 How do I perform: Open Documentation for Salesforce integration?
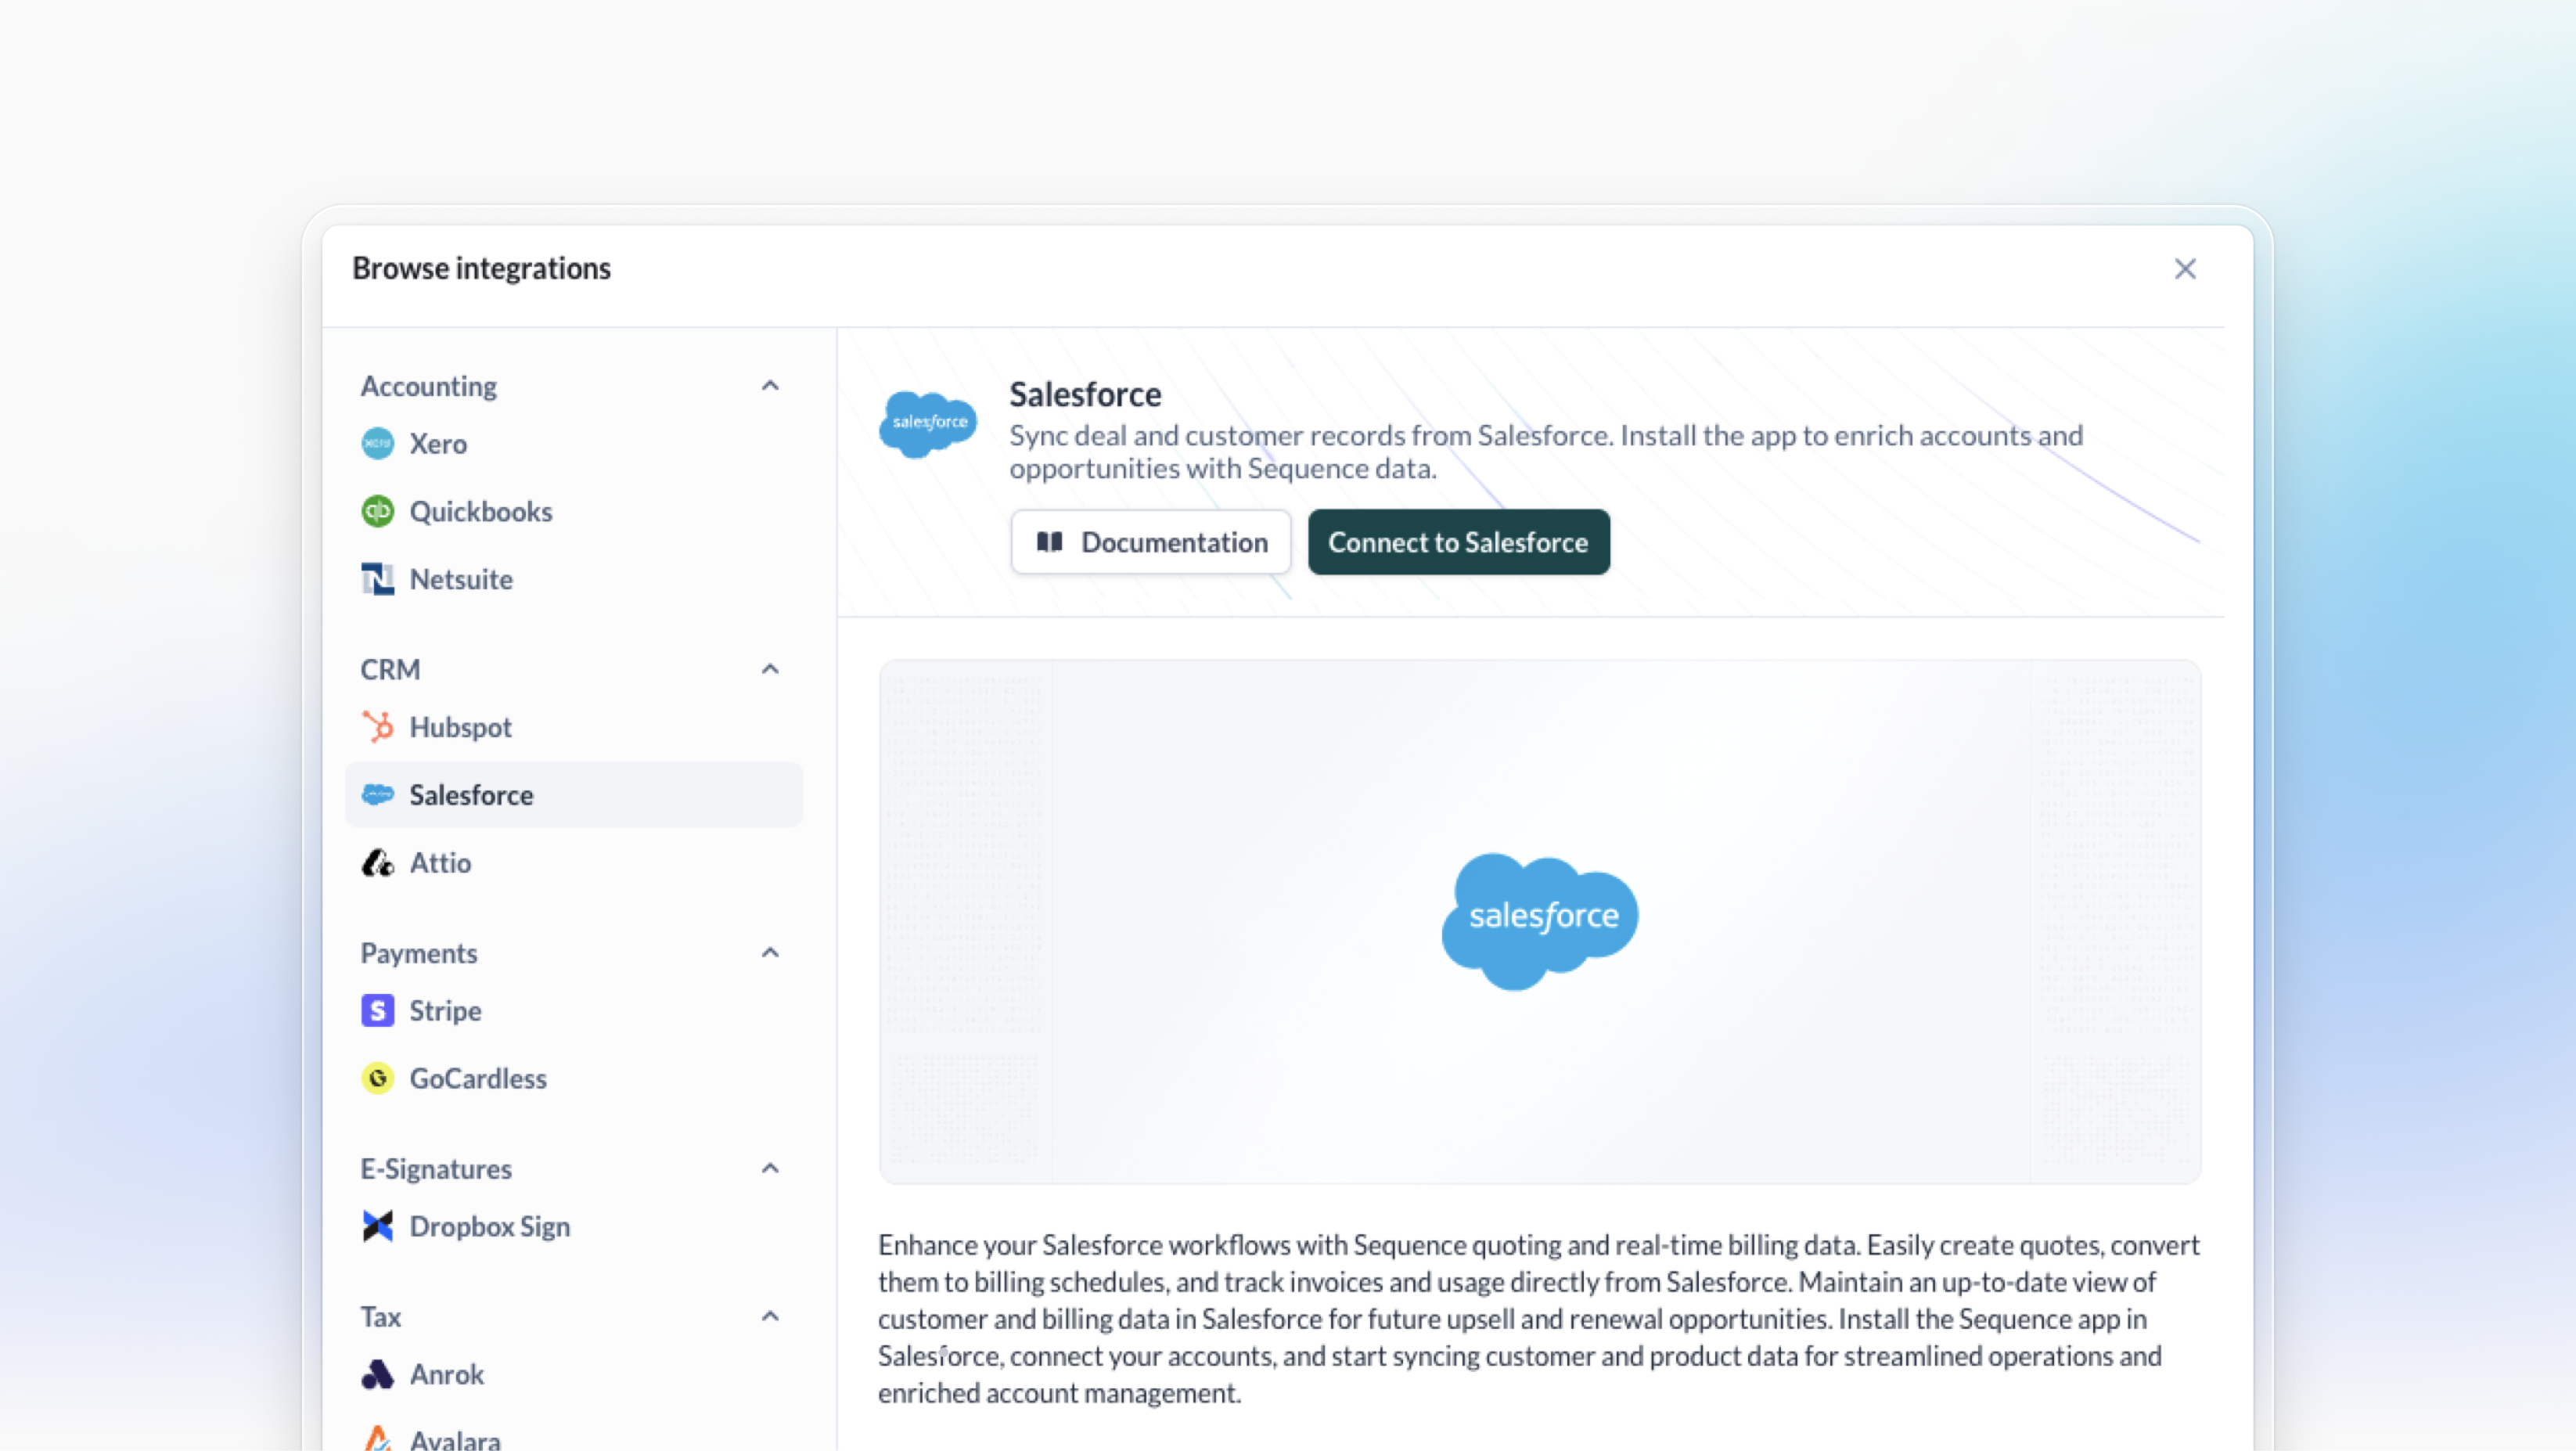1152,542
